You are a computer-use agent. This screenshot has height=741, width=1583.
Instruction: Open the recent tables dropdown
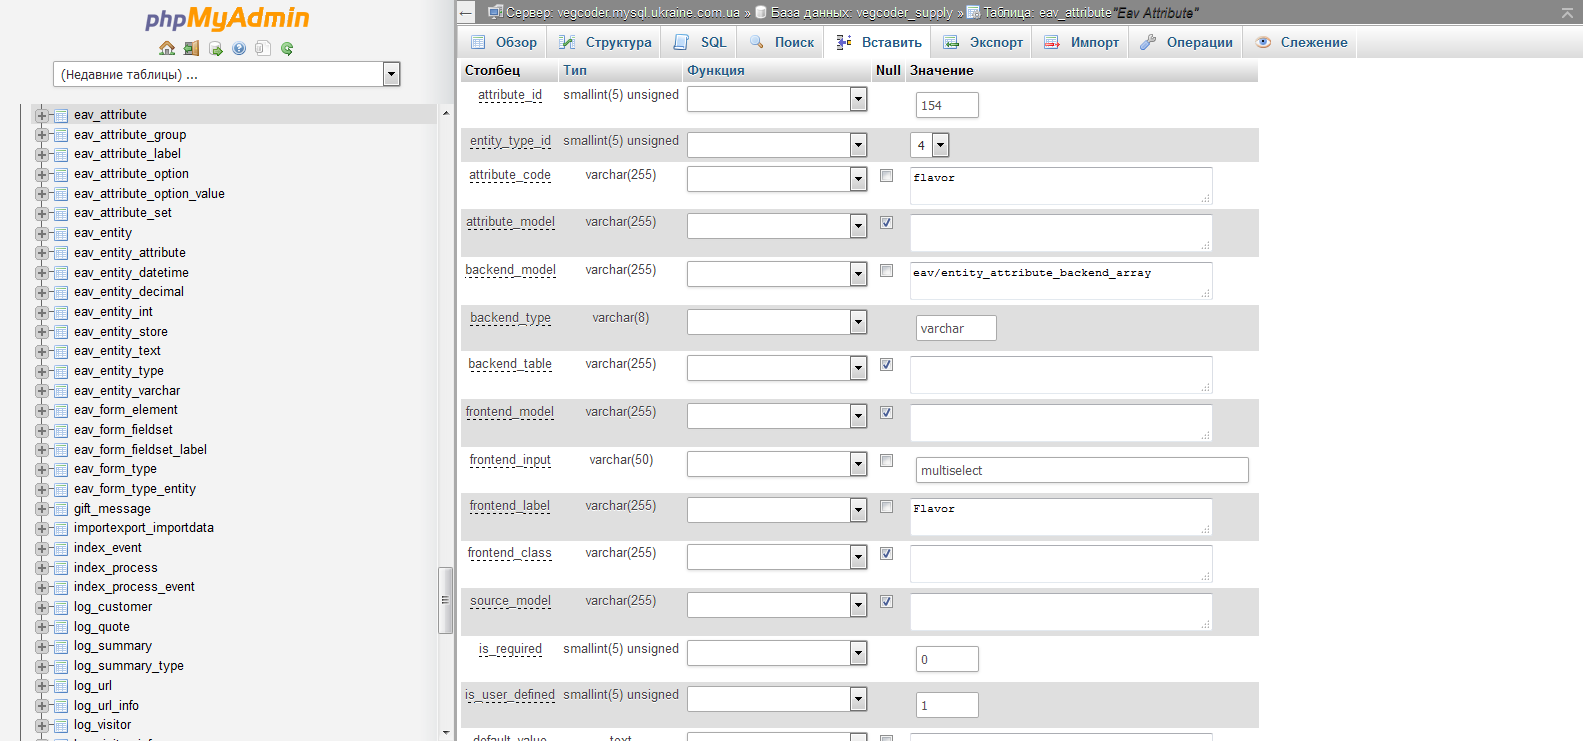[226, 74]
